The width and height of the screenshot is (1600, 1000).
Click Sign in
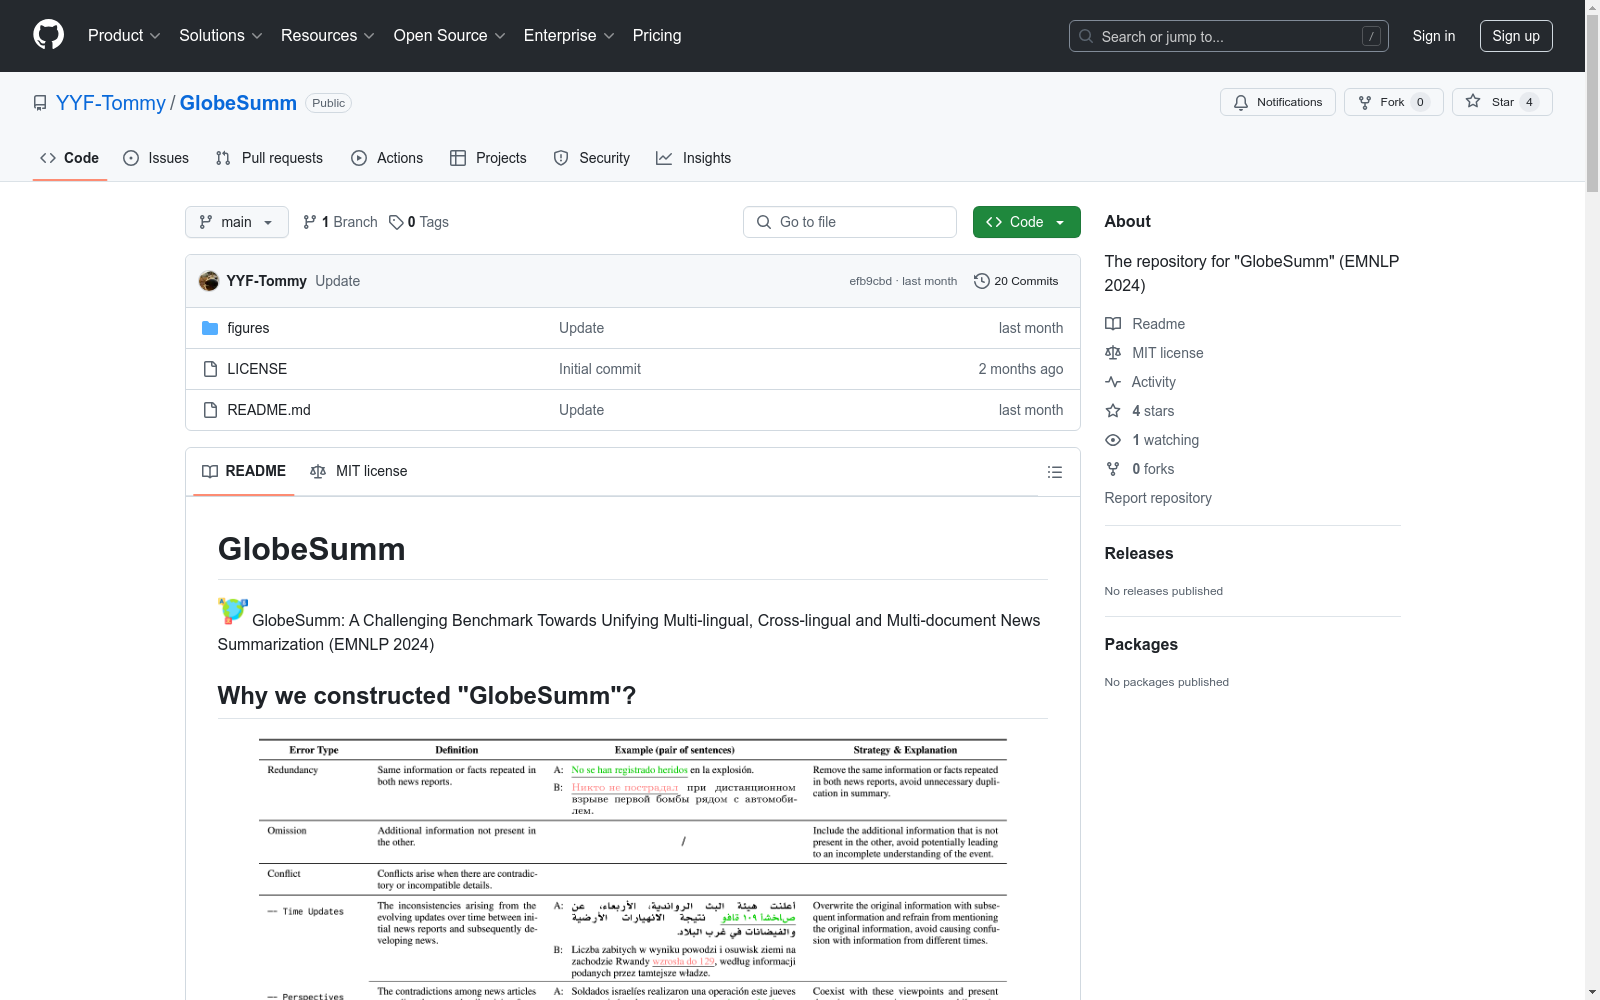[x=1434, y=36]
